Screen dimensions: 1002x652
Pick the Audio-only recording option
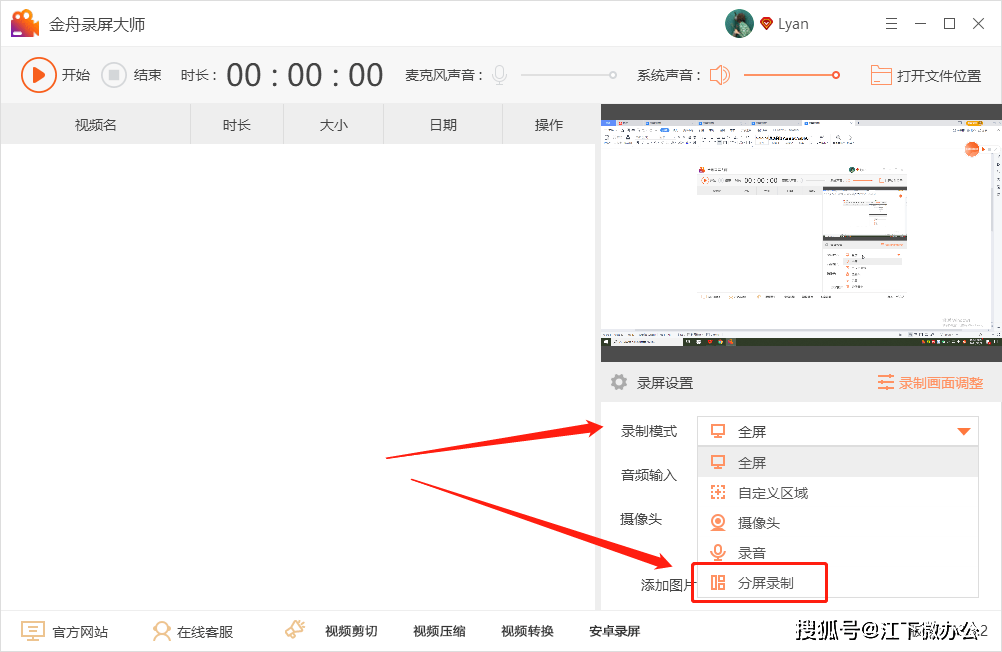[752, 553]
